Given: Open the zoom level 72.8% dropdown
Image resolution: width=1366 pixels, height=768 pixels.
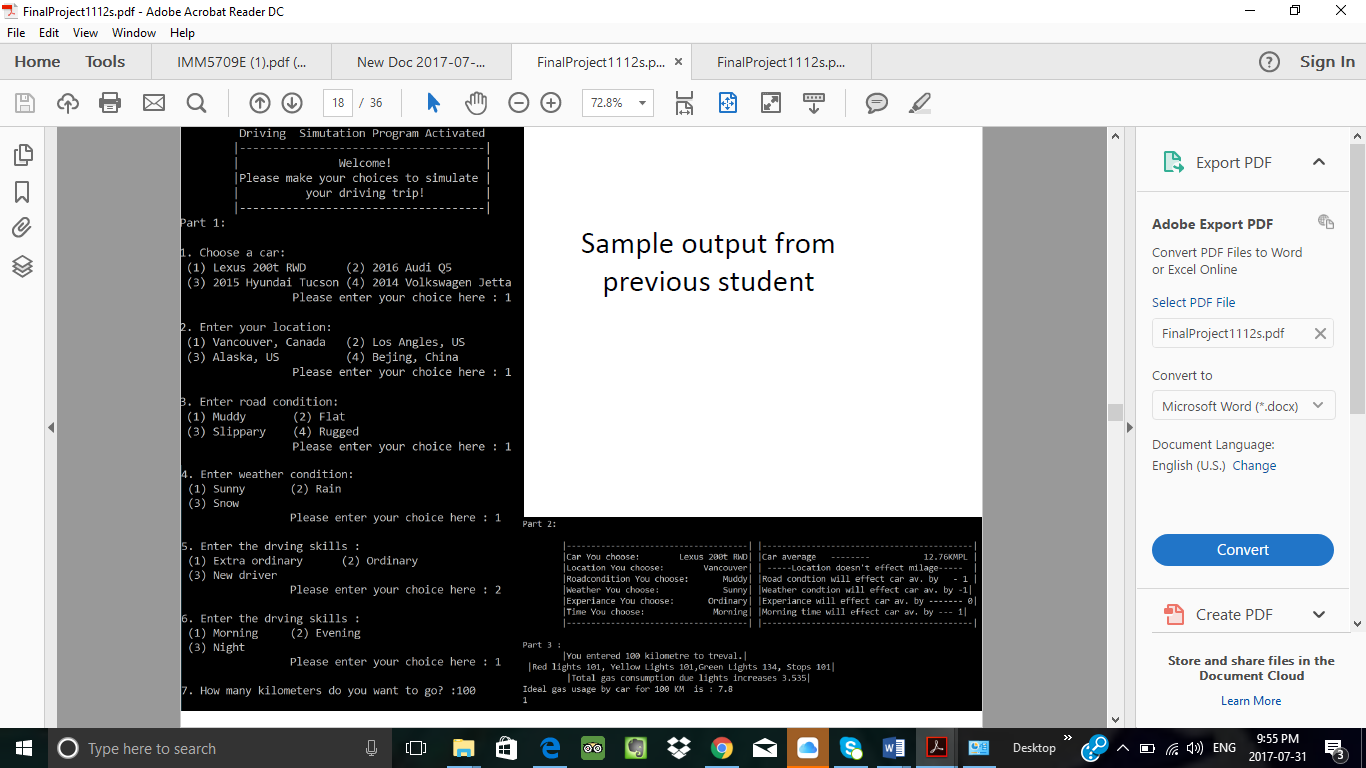Looking at the screenshot, I should [x=641, y=103].
